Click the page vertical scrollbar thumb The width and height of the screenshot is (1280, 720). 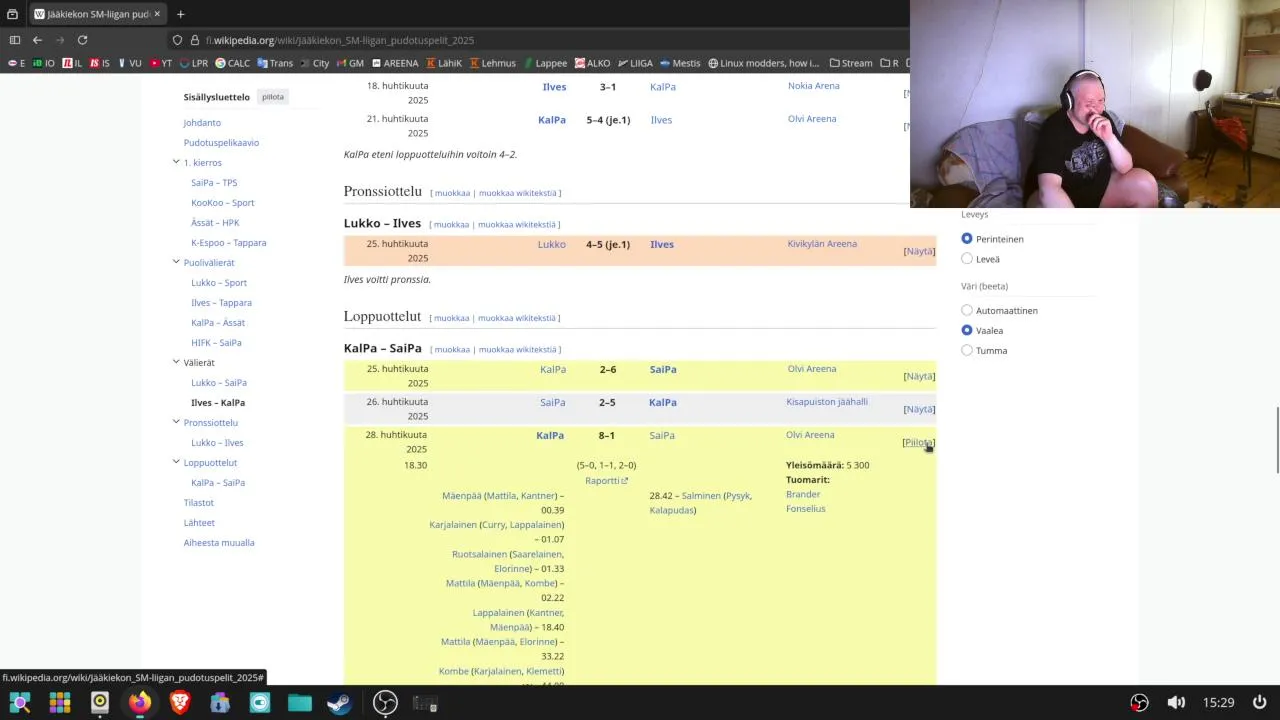tap(1277, 442)
